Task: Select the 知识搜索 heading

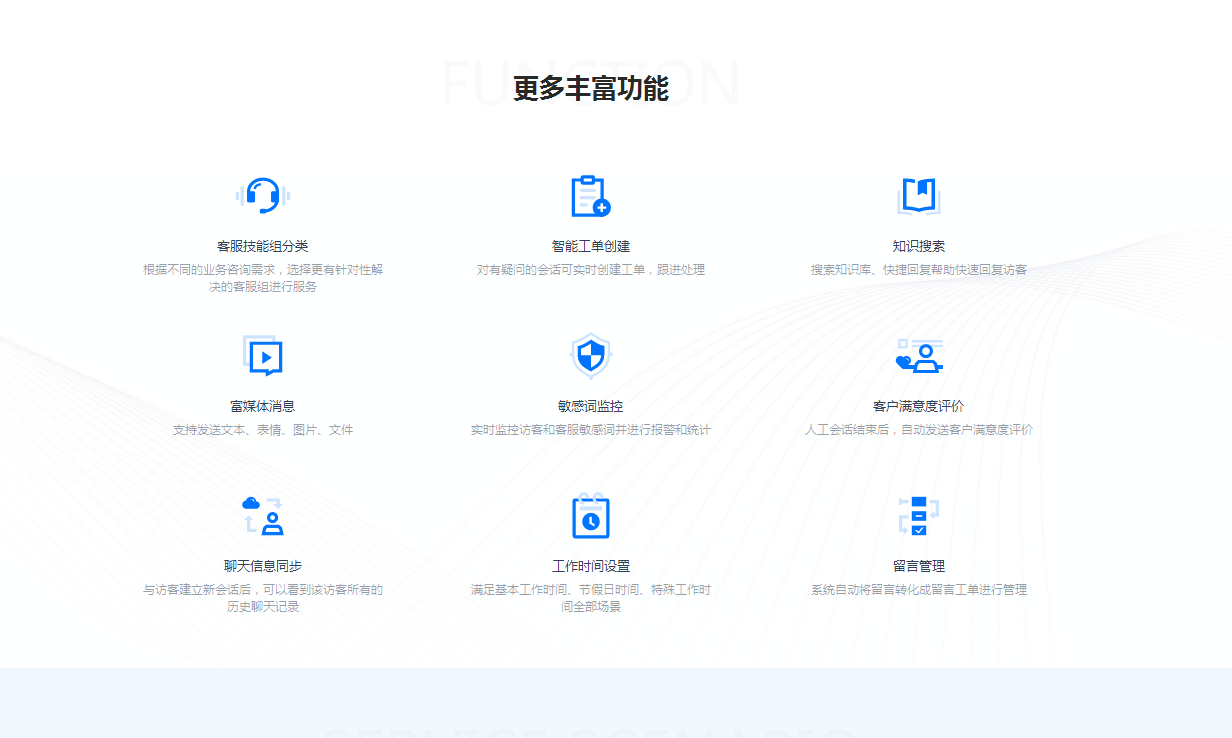Action: (x=918, y=246)
